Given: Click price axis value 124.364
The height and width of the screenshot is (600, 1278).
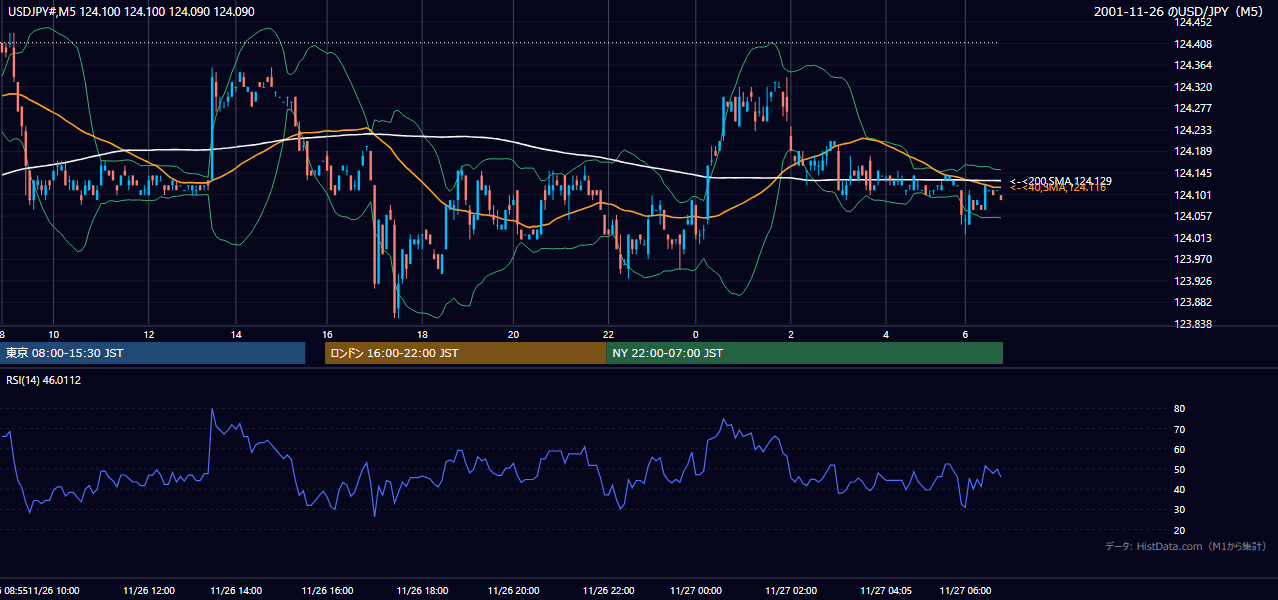Looking at the screenshot, I should (x=1193, y=65).
